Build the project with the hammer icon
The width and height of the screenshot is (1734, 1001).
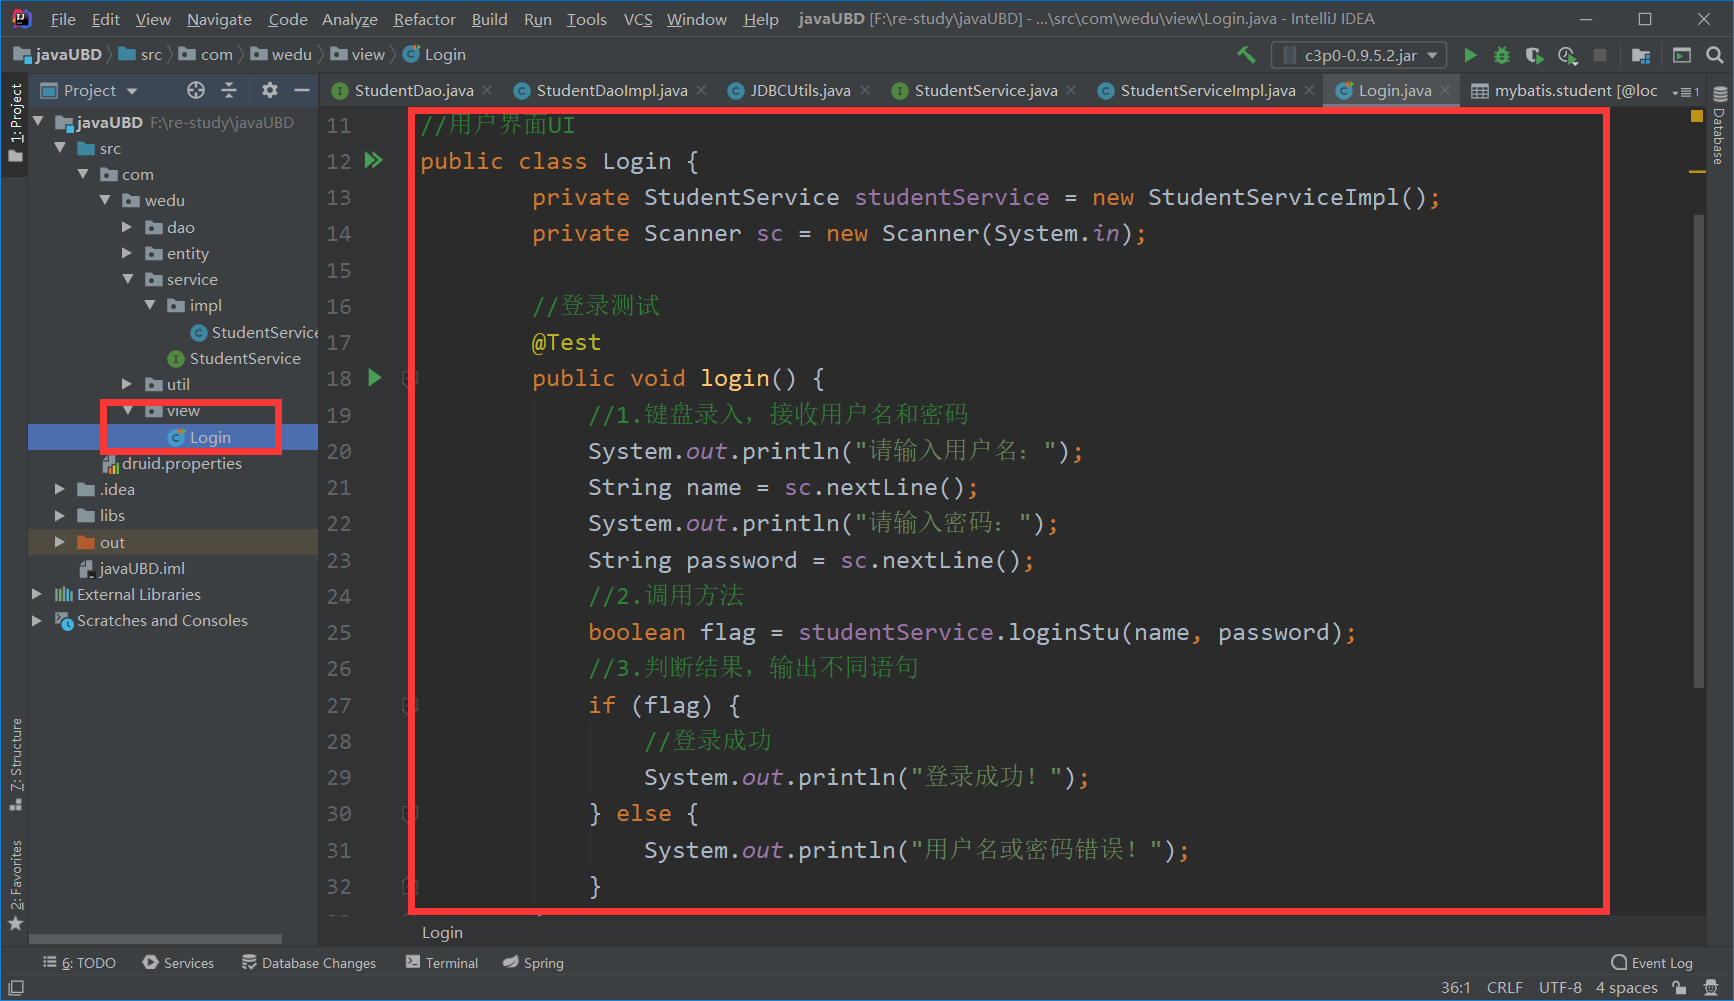pos(1246,55)
